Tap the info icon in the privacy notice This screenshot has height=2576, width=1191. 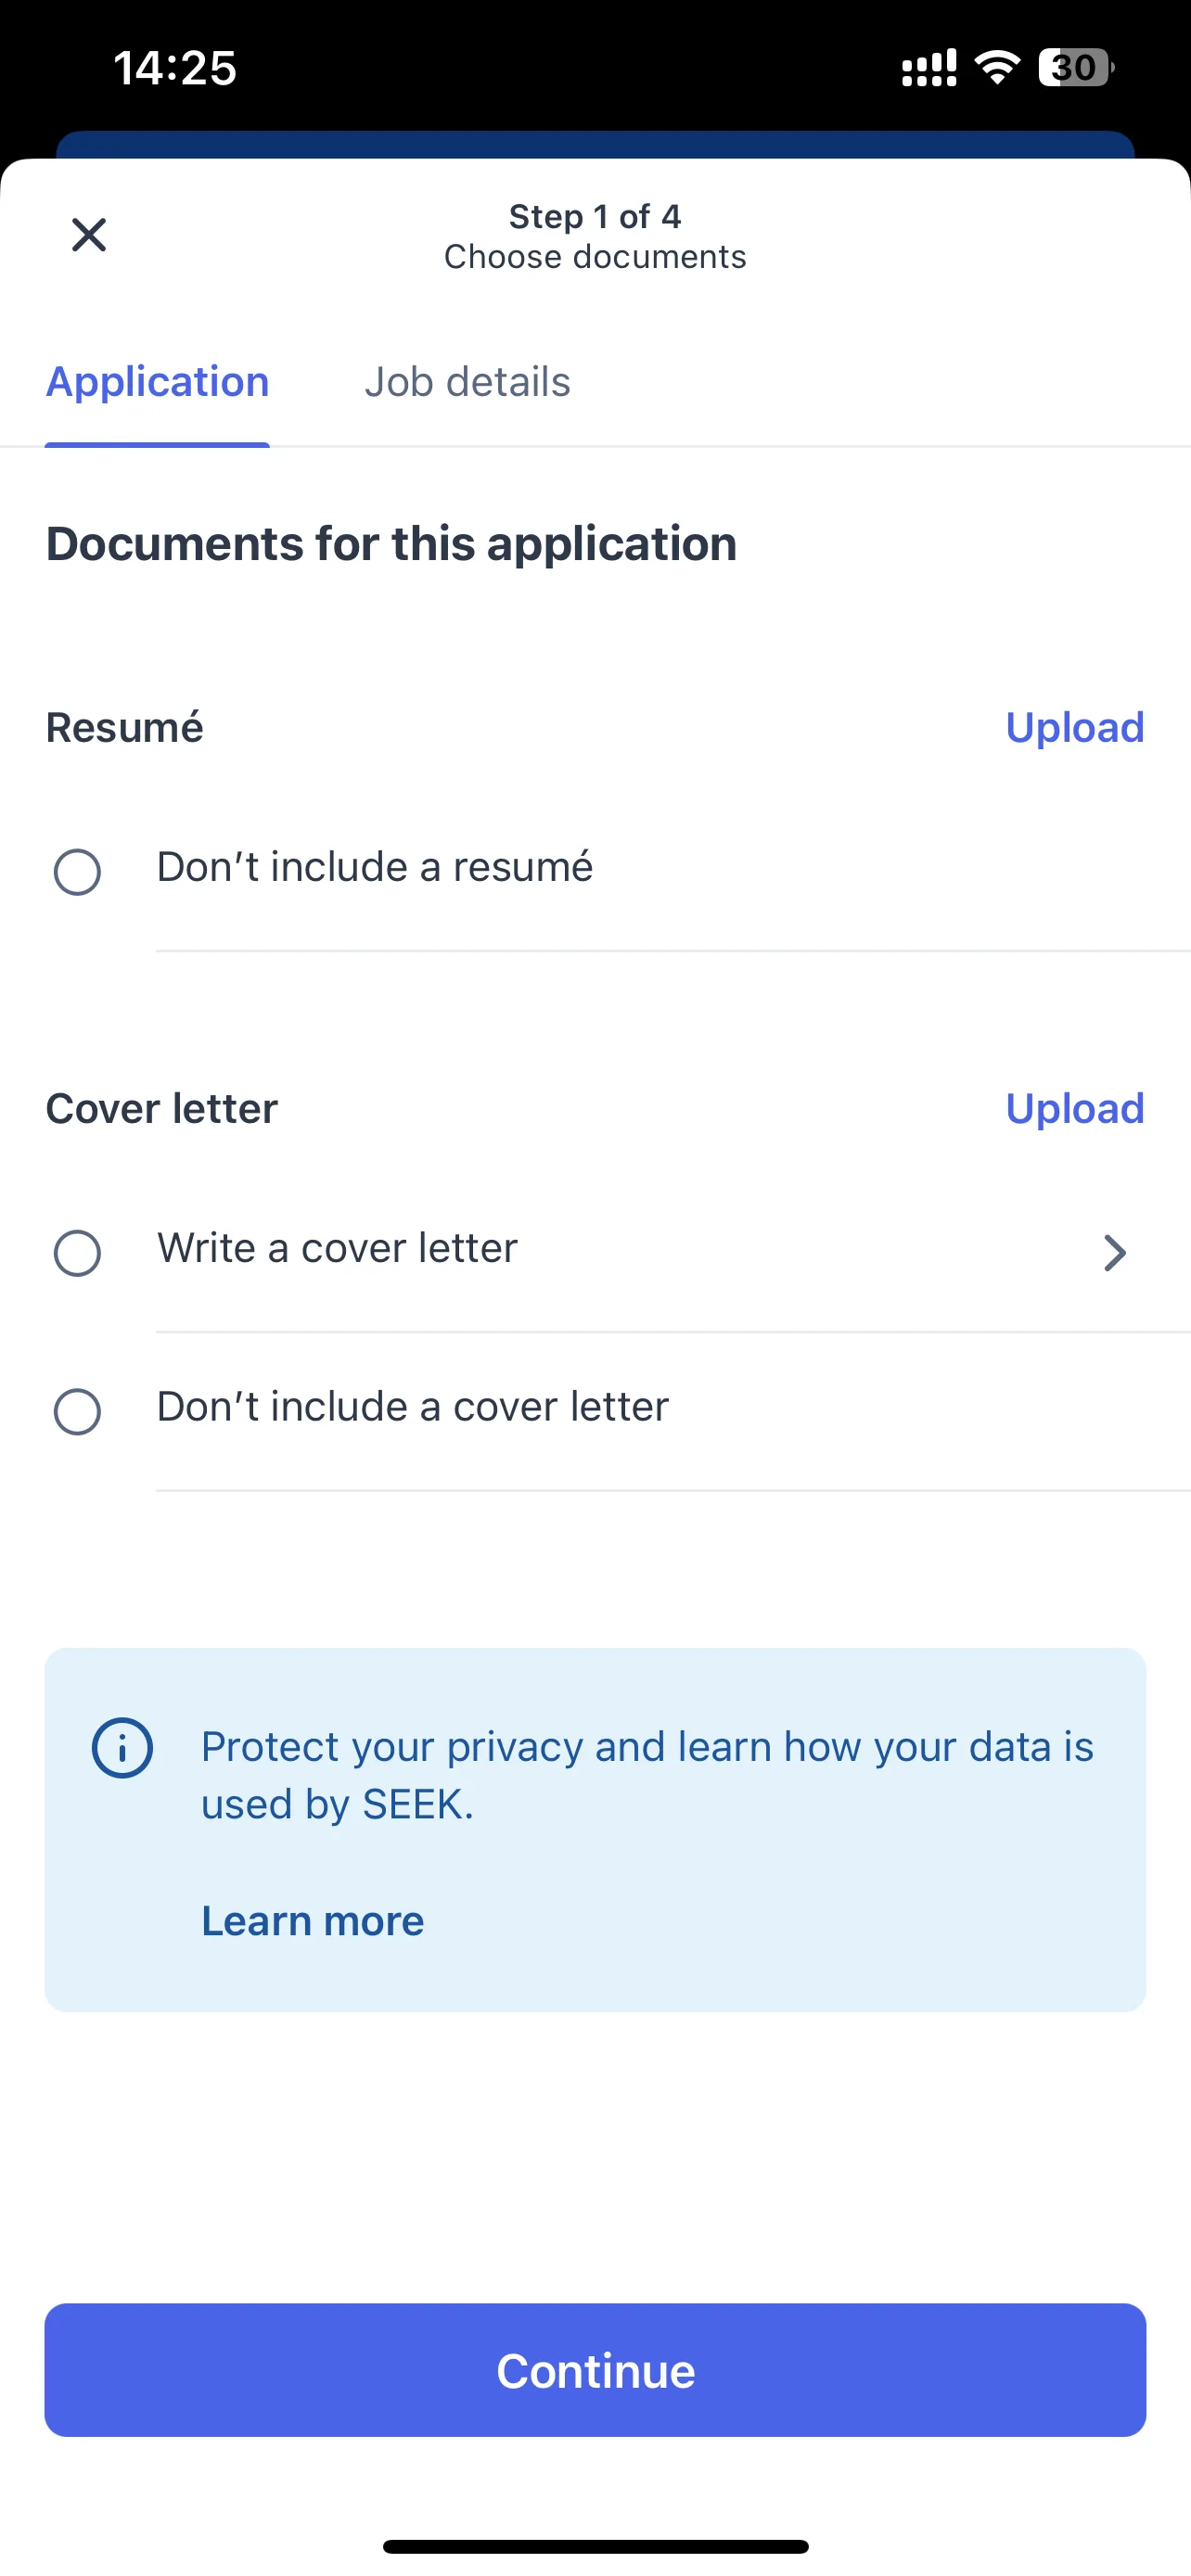pyautogui.click(x=122, y=1747)
